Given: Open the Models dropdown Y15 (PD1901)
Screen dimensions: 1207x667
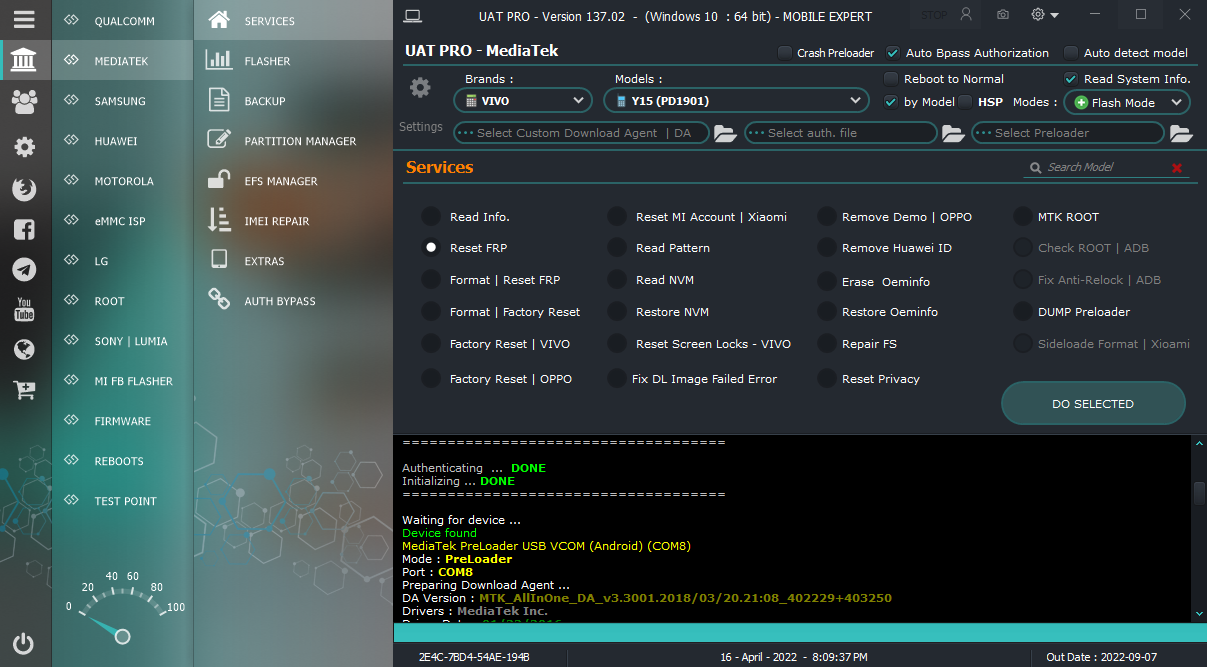Looking at the screenshot, I should pyautogui.click(x=736, y=101).
